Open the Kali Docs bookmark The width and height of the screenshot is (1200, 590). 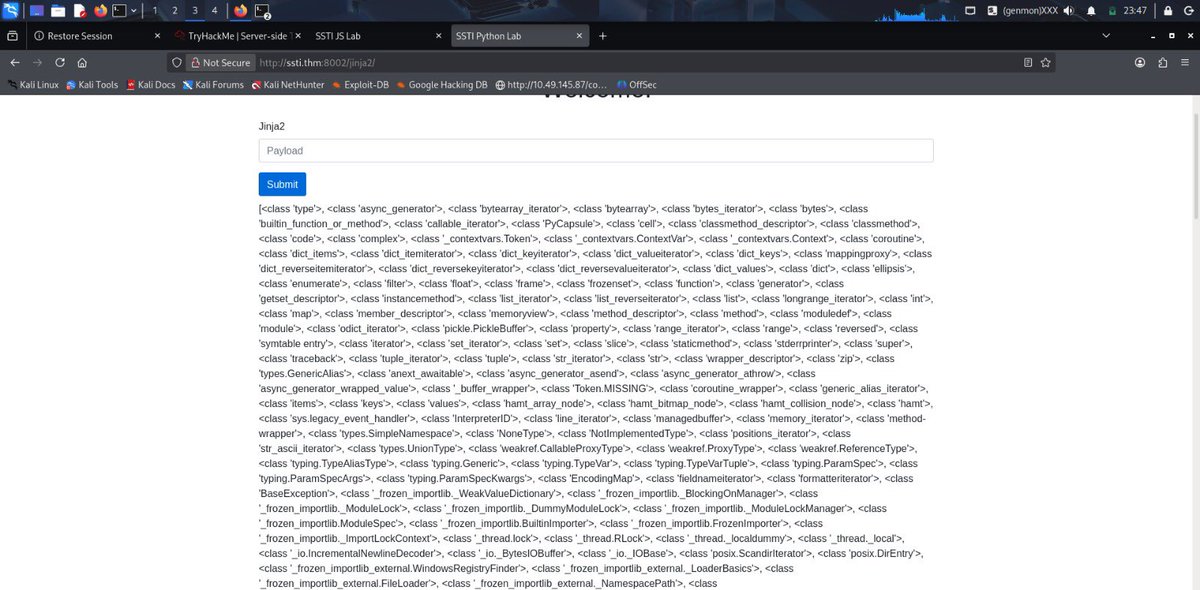[151, 85]
